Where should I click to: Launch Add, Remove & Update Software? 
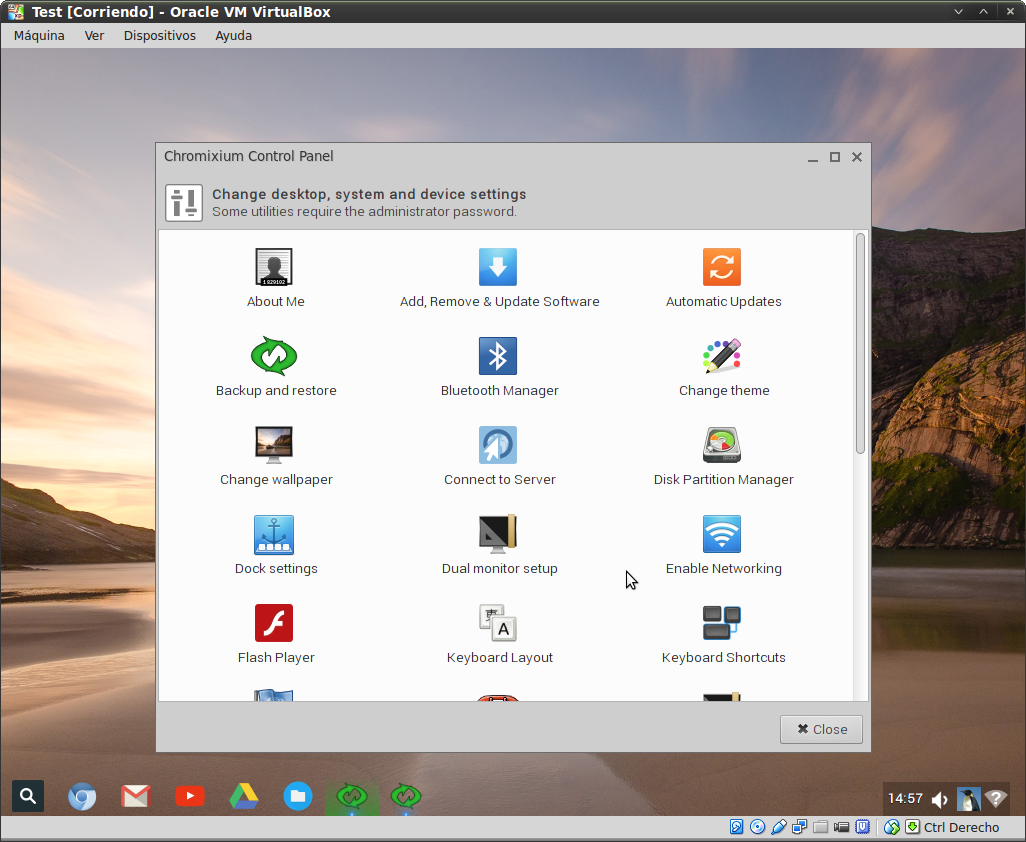(498, 268)
